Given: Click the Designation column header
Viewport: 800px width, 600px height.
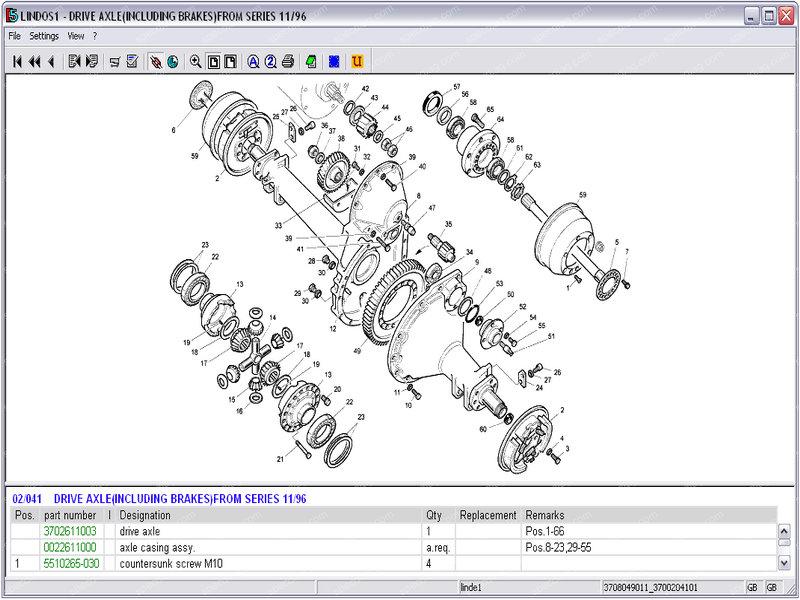Looking at the screenshot, I should pyautogui.click(x=145, y=516).
